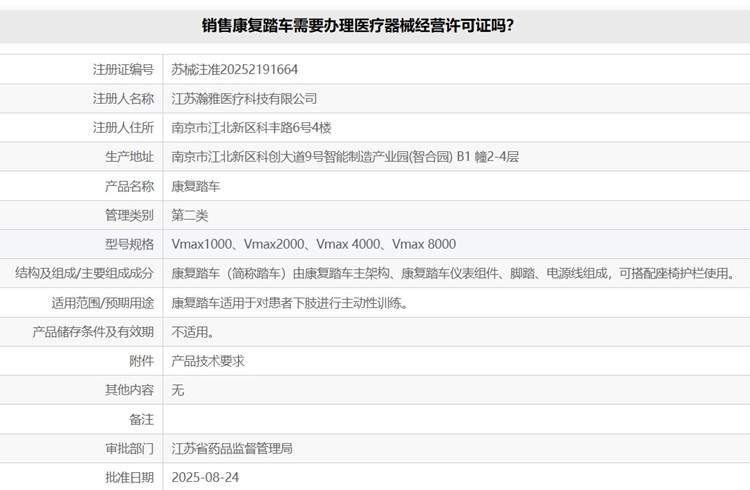Click product name value 康复踏车
The image size is (750, 490).
tap(196, 186)
